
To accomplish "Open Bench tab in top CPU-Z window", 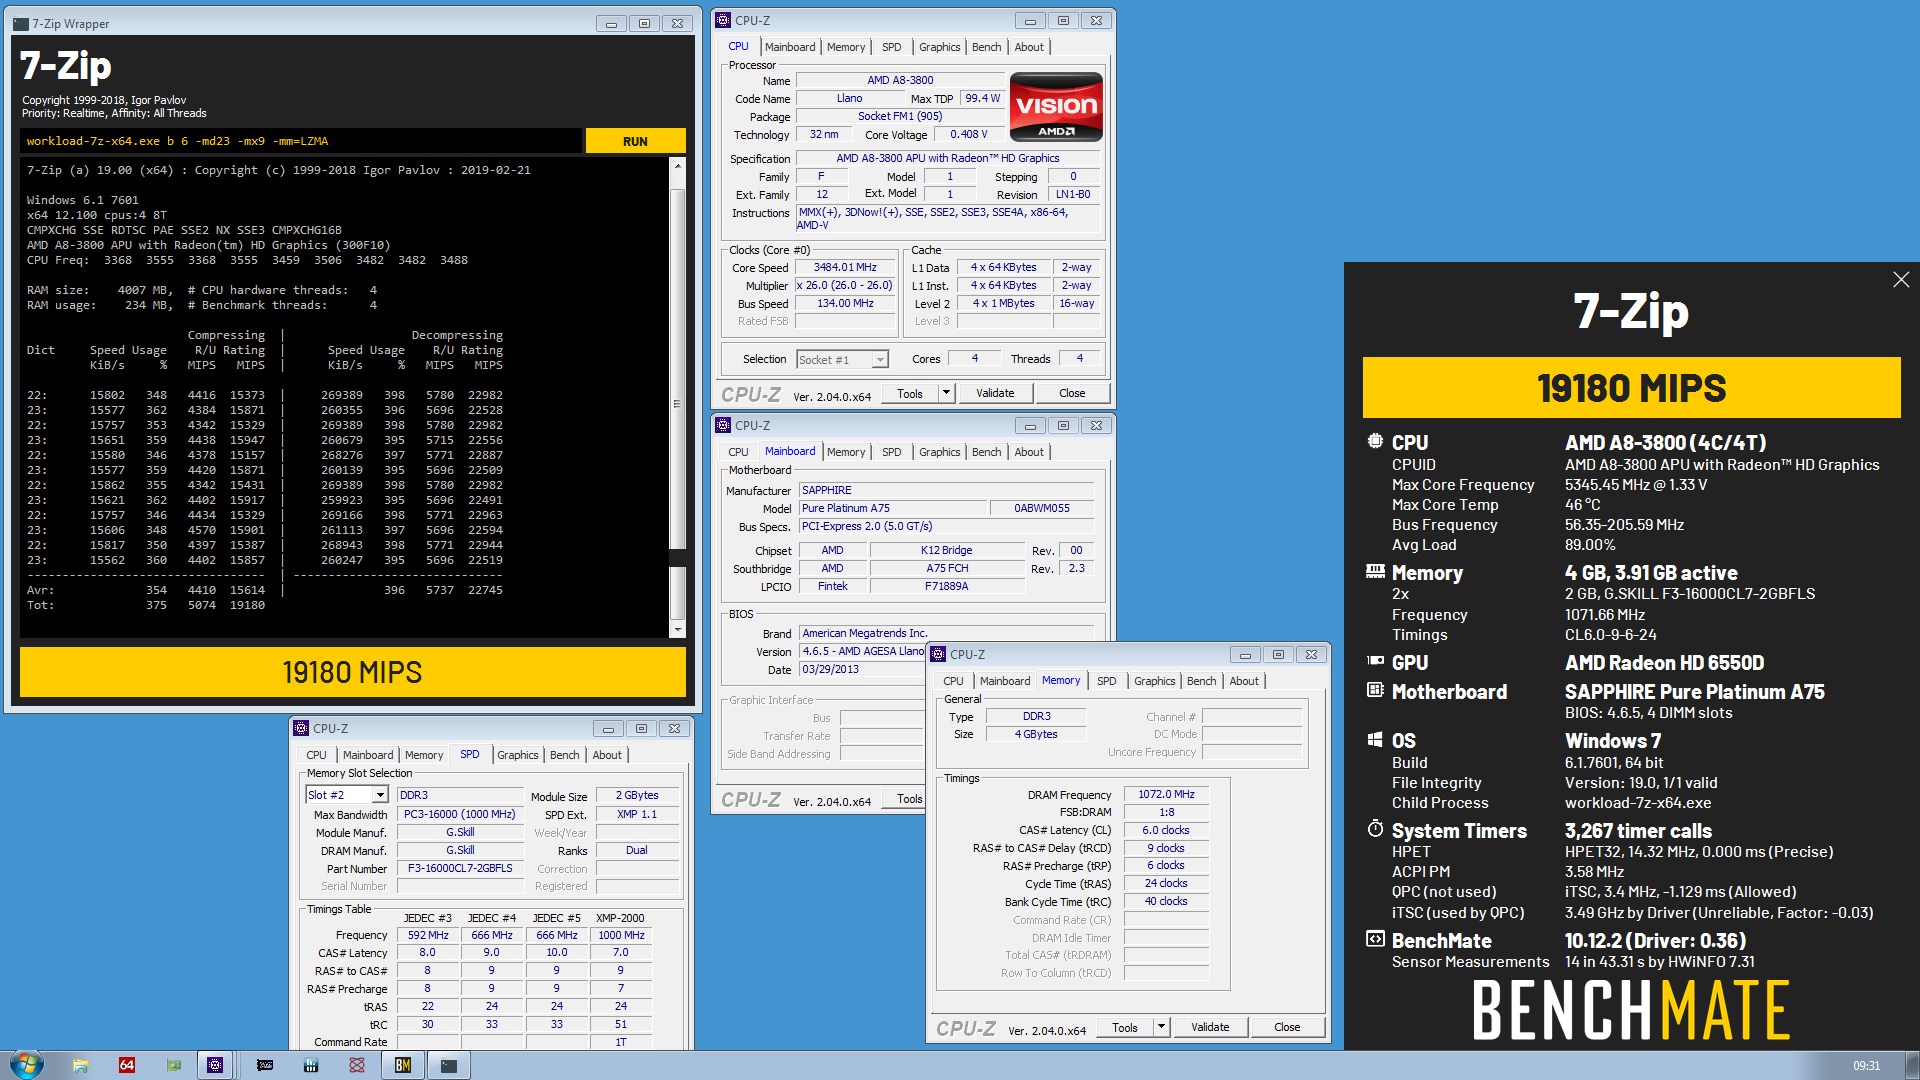I will [x=986, y=47].
